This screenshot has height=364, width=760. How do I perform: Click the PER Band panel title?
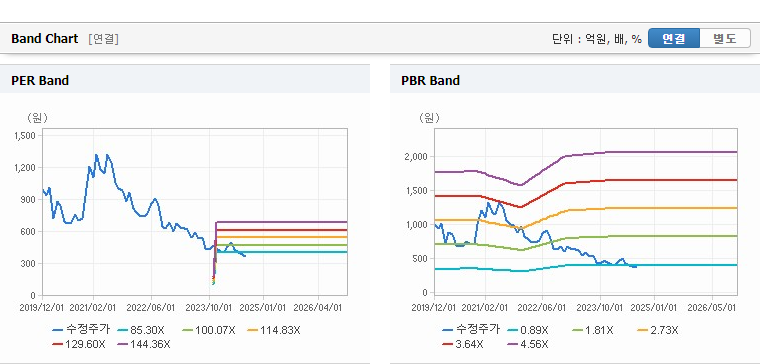point(40,80)
